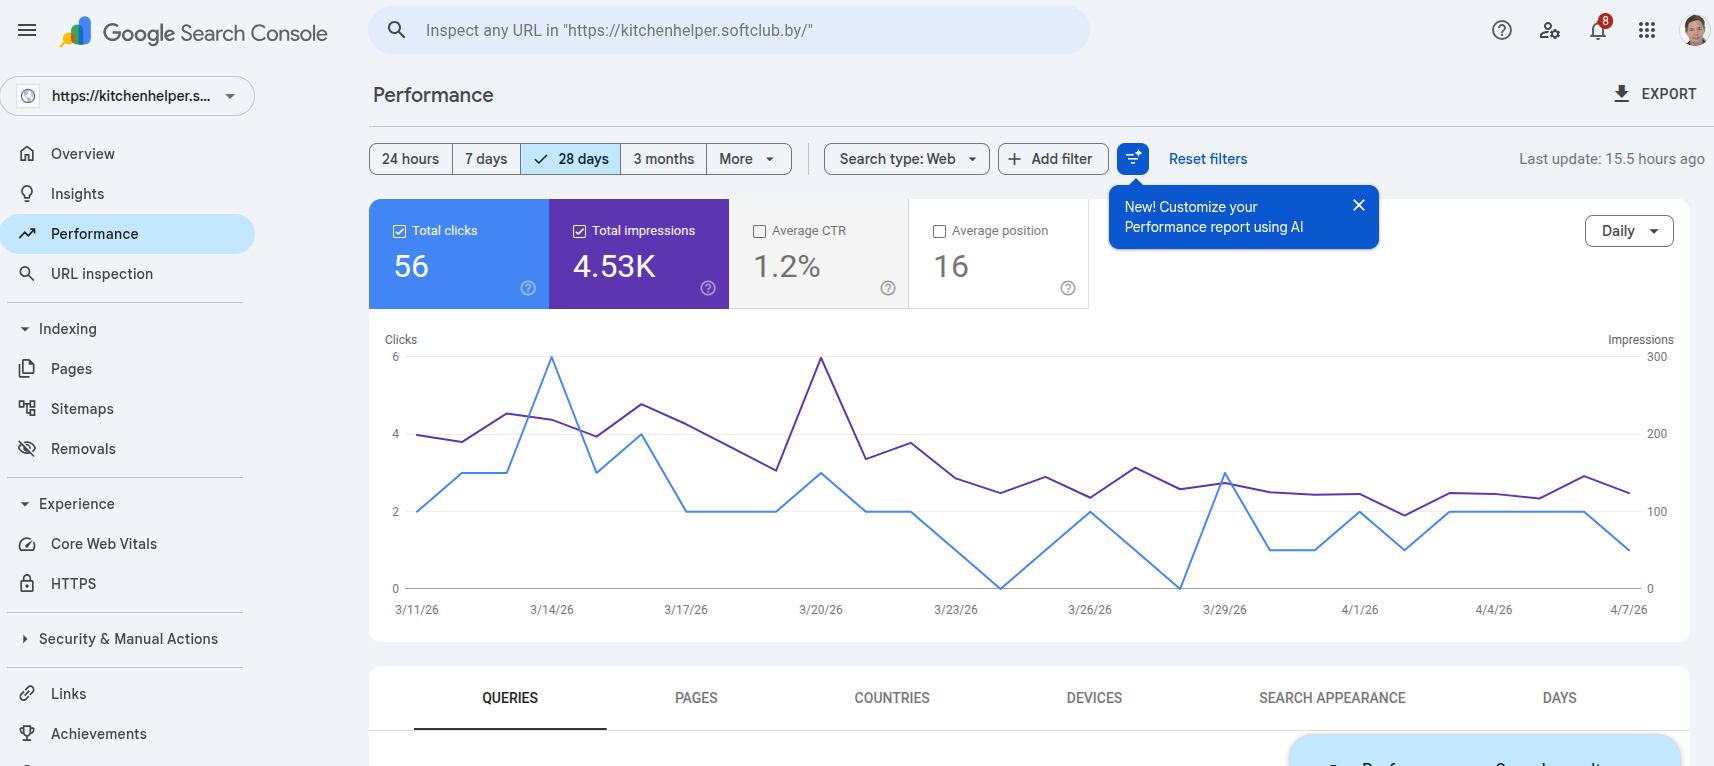Open the Help question mark icon

tap(1501, 30)
